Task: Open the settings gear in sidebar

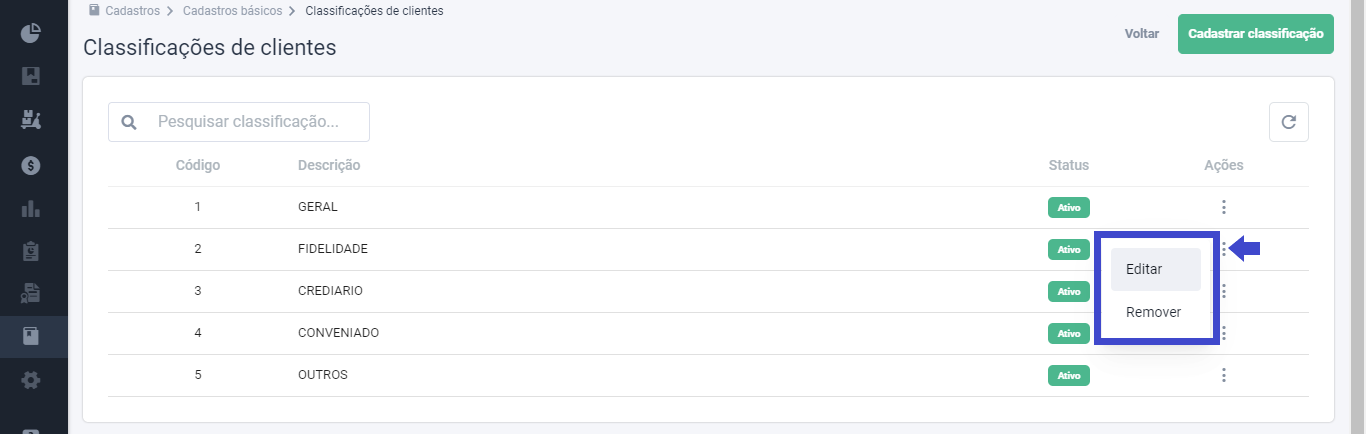Action: pyautogui.click(x=30, y=380)
